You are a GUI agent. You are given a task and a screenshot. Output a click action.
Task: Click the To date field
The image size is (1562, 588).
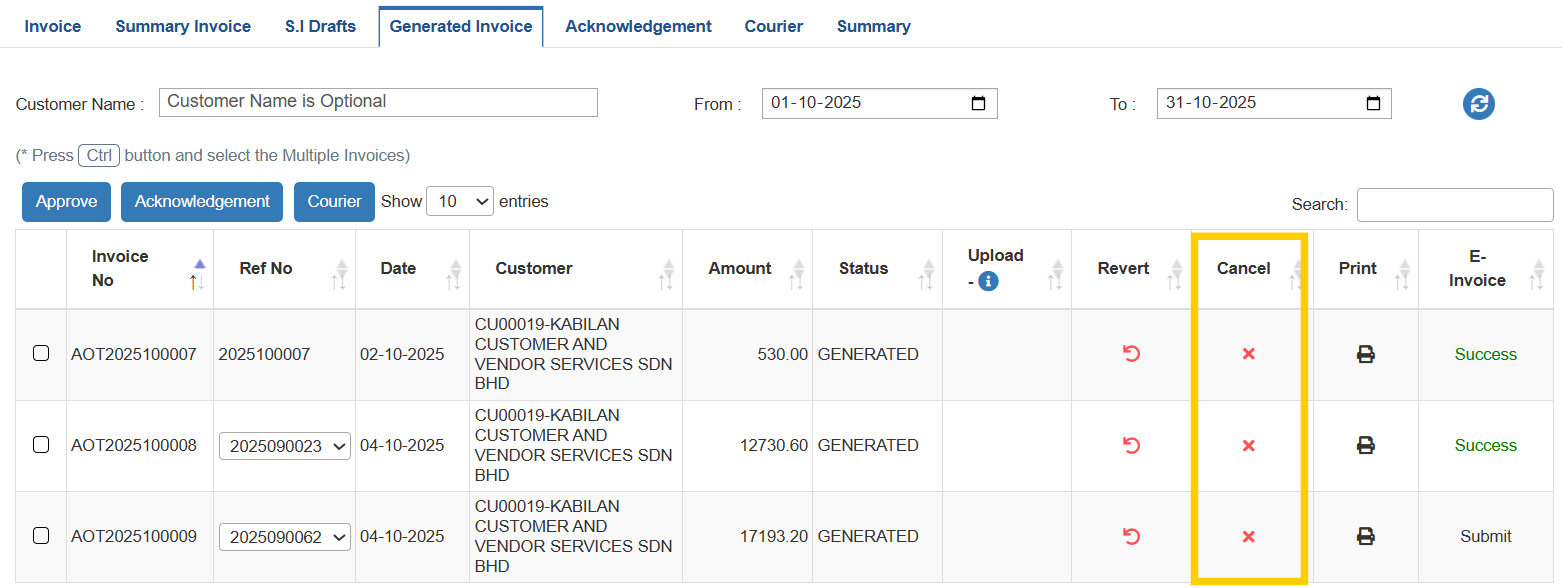(1274, 103)
